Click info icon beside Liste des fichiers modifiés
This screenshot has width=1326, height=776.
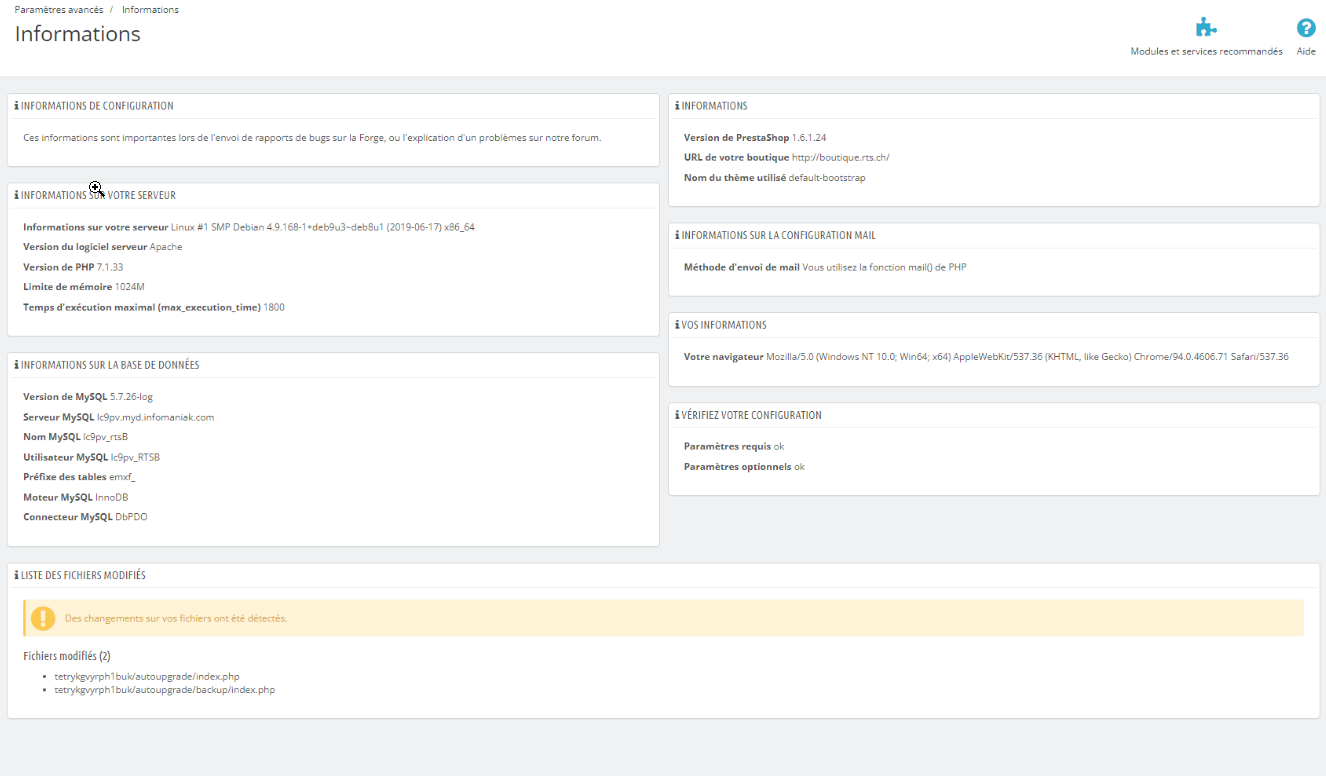pos(17,576)
